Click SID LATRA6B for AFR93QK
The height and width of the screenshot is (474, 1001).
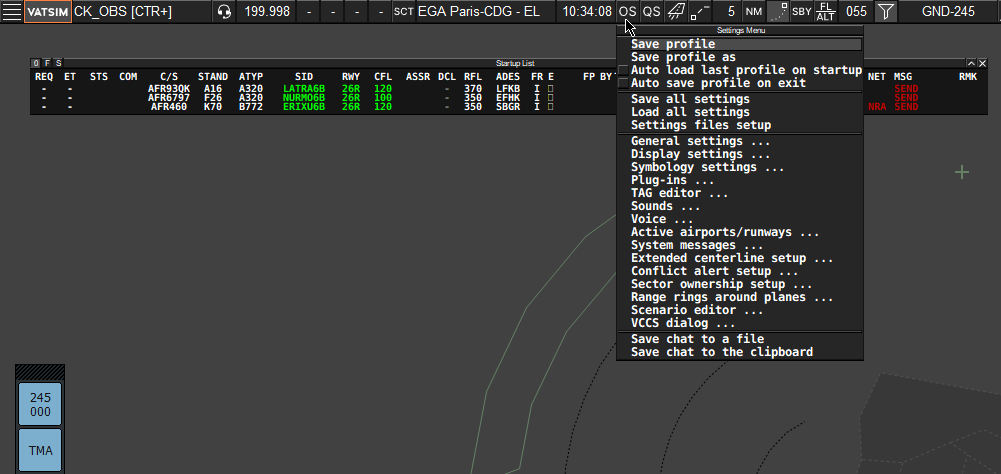point(304,89)
